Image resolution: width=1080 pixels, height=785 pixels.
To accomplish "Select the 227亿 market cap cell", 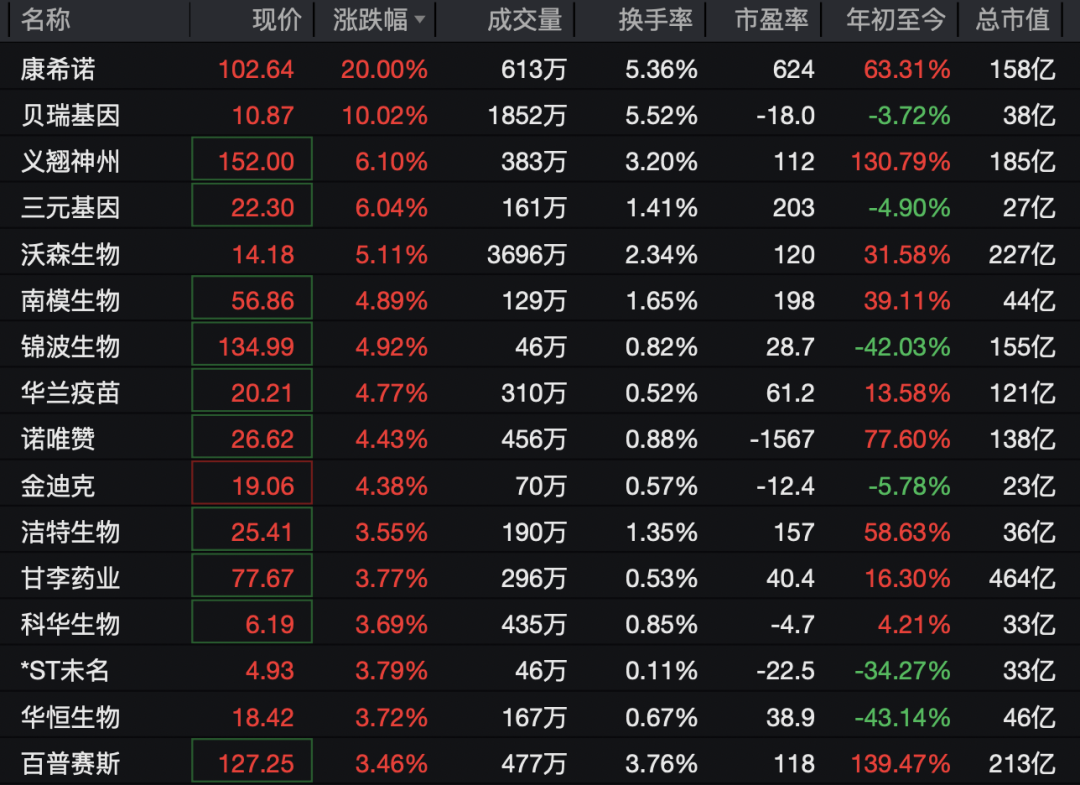I will pyautogui.click(x=1022, y=254).
